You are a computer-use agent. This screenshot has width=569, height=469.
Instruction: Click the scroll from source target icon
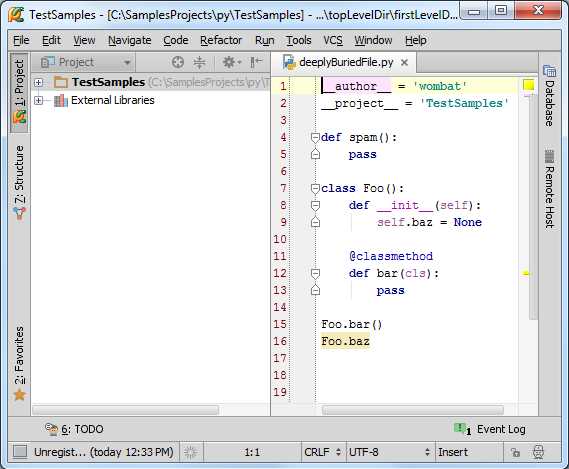(x=177, y=62)
